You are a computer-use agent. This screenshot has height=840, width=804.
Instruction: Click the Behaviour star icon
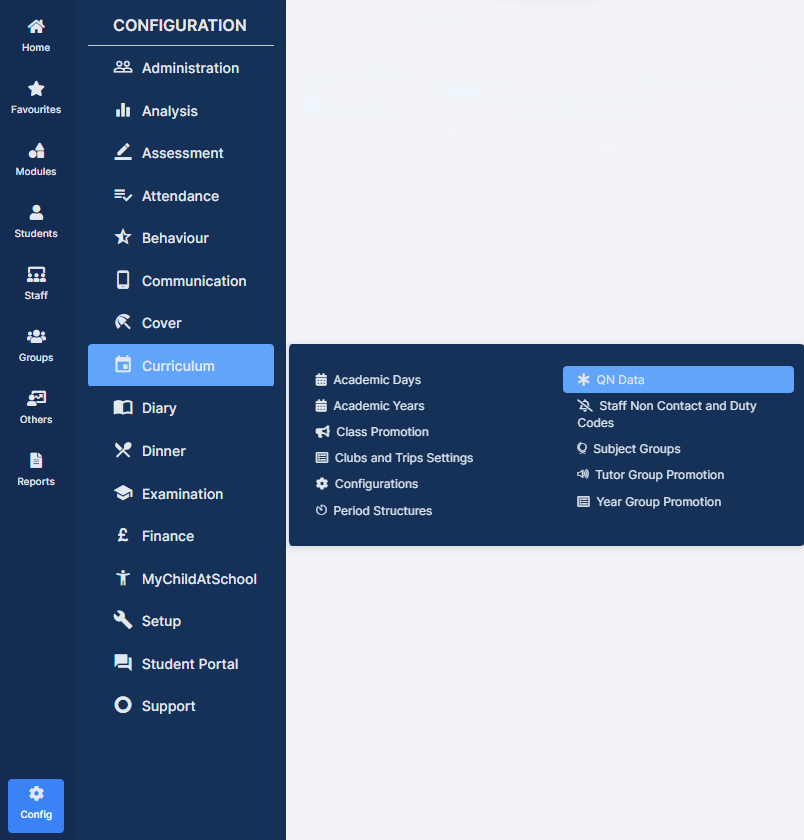pos(123,237)
